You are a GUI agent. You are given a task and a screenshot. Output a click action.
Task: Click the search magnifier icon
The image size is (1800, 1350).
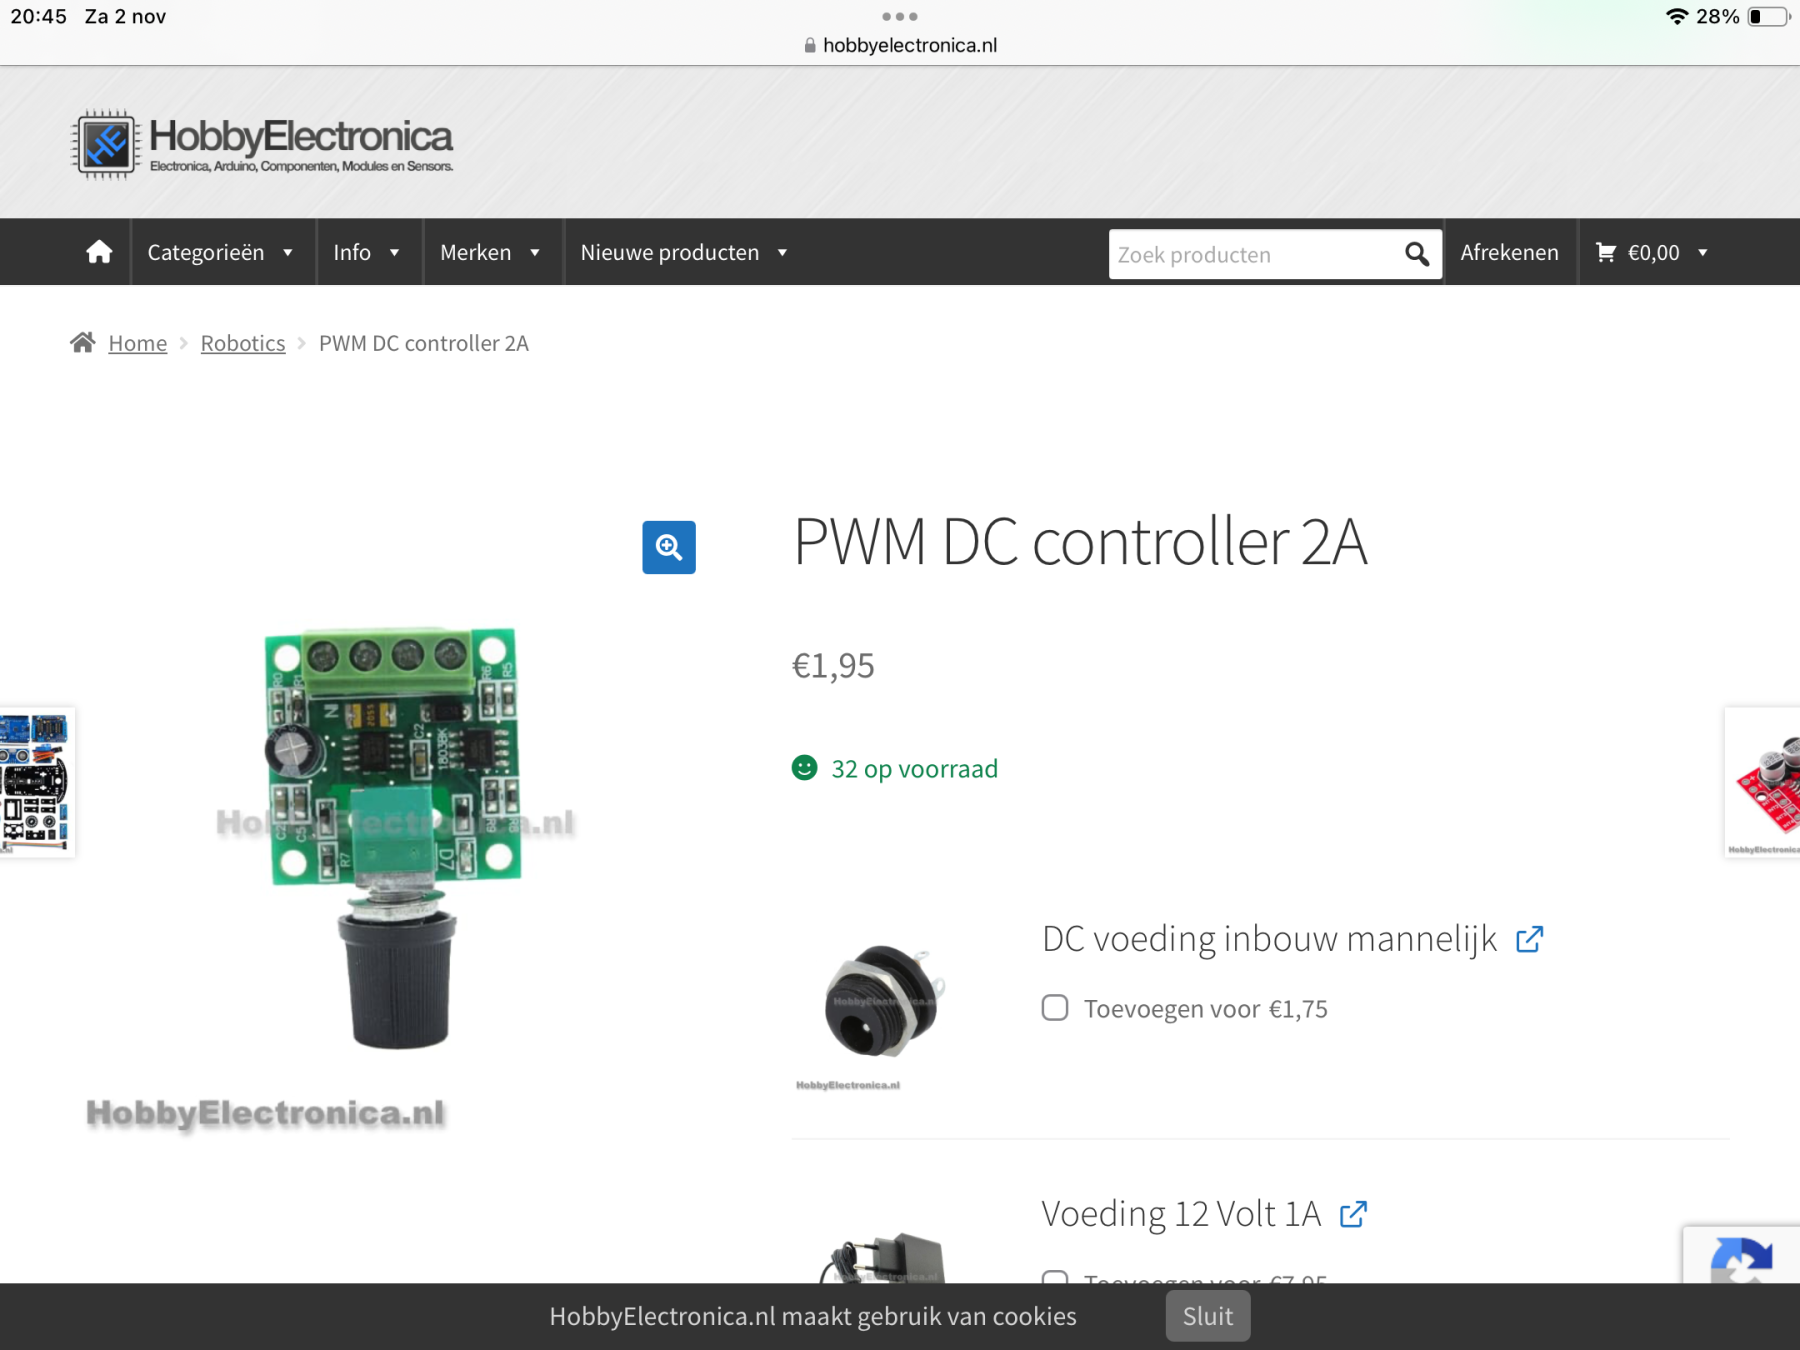coord(1416,254)
